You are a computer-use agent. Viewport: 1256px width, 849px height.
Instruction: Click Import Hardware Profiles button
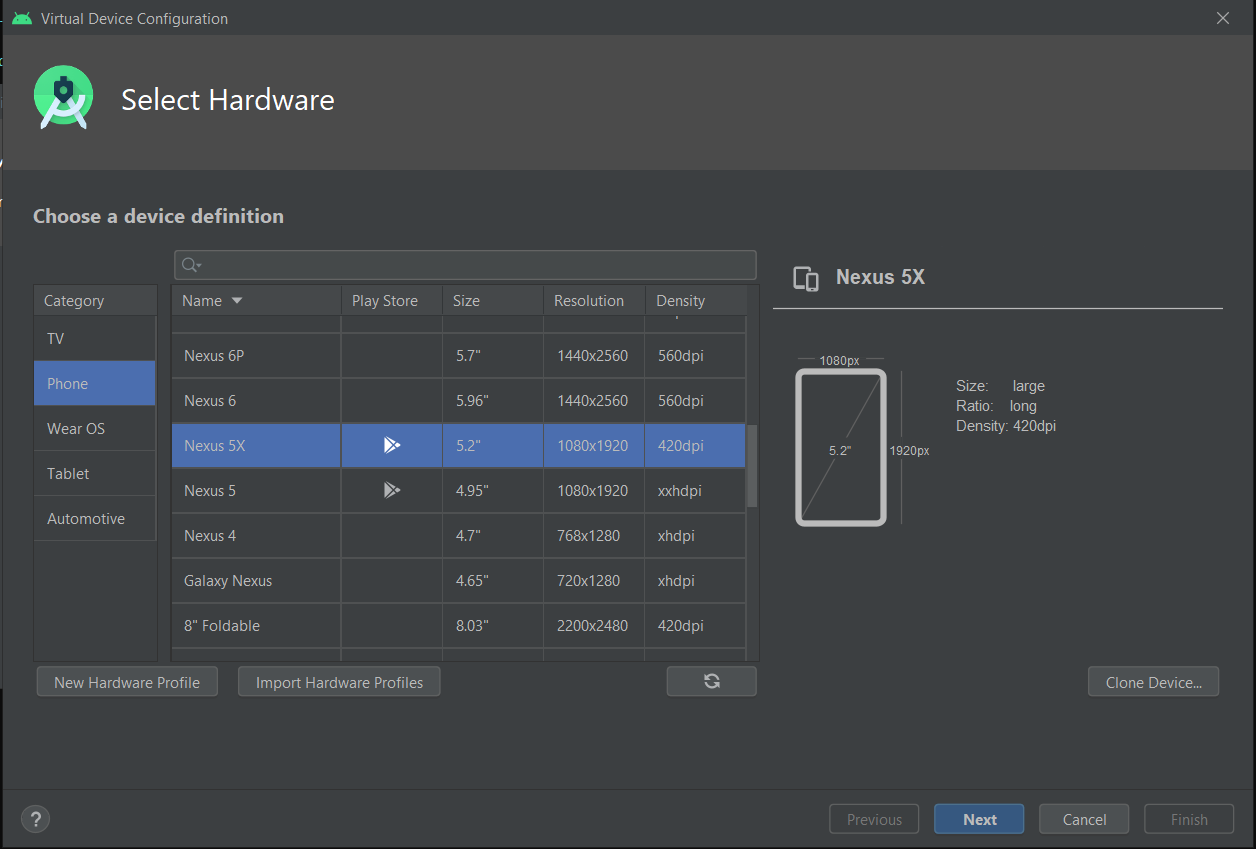tap(339, 682)
